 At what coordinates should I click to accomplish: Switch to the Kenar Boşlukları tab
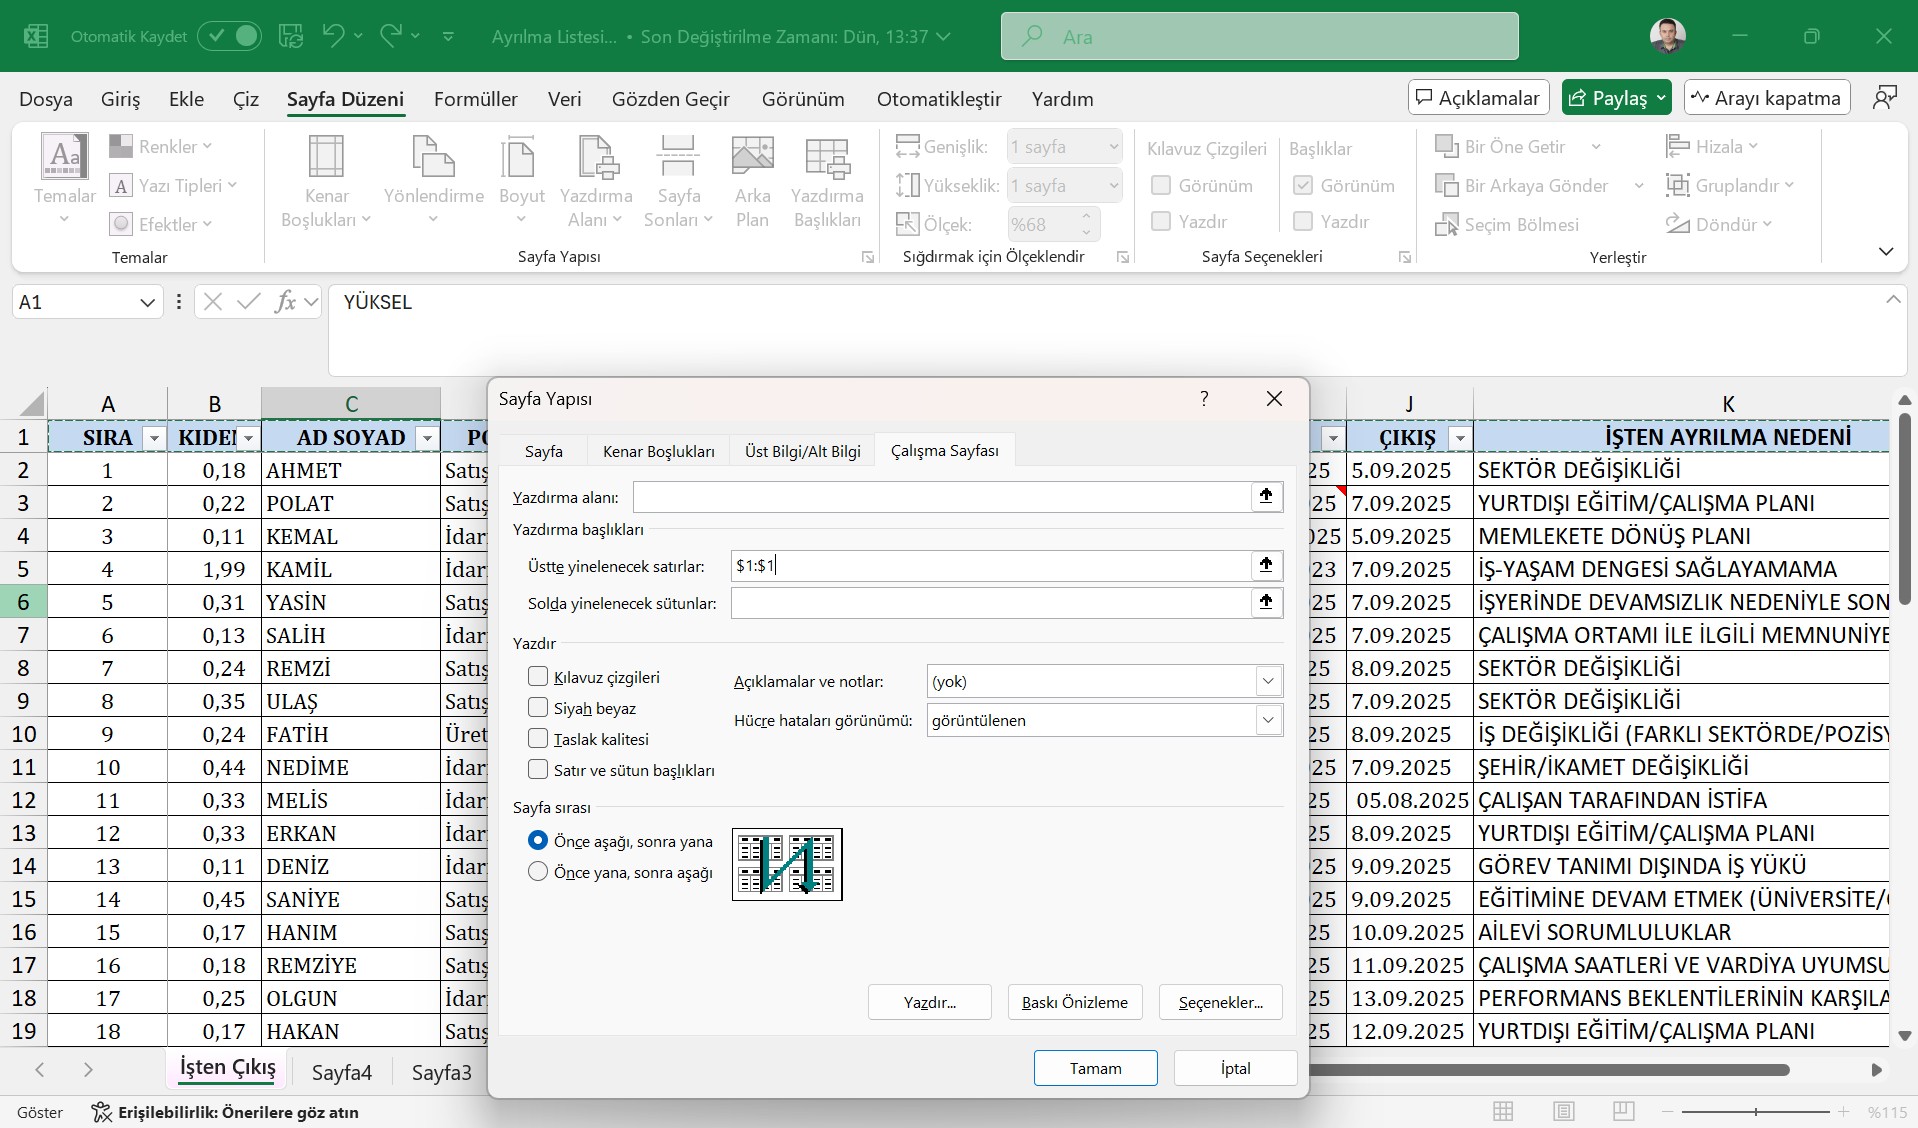coord(658,451)
